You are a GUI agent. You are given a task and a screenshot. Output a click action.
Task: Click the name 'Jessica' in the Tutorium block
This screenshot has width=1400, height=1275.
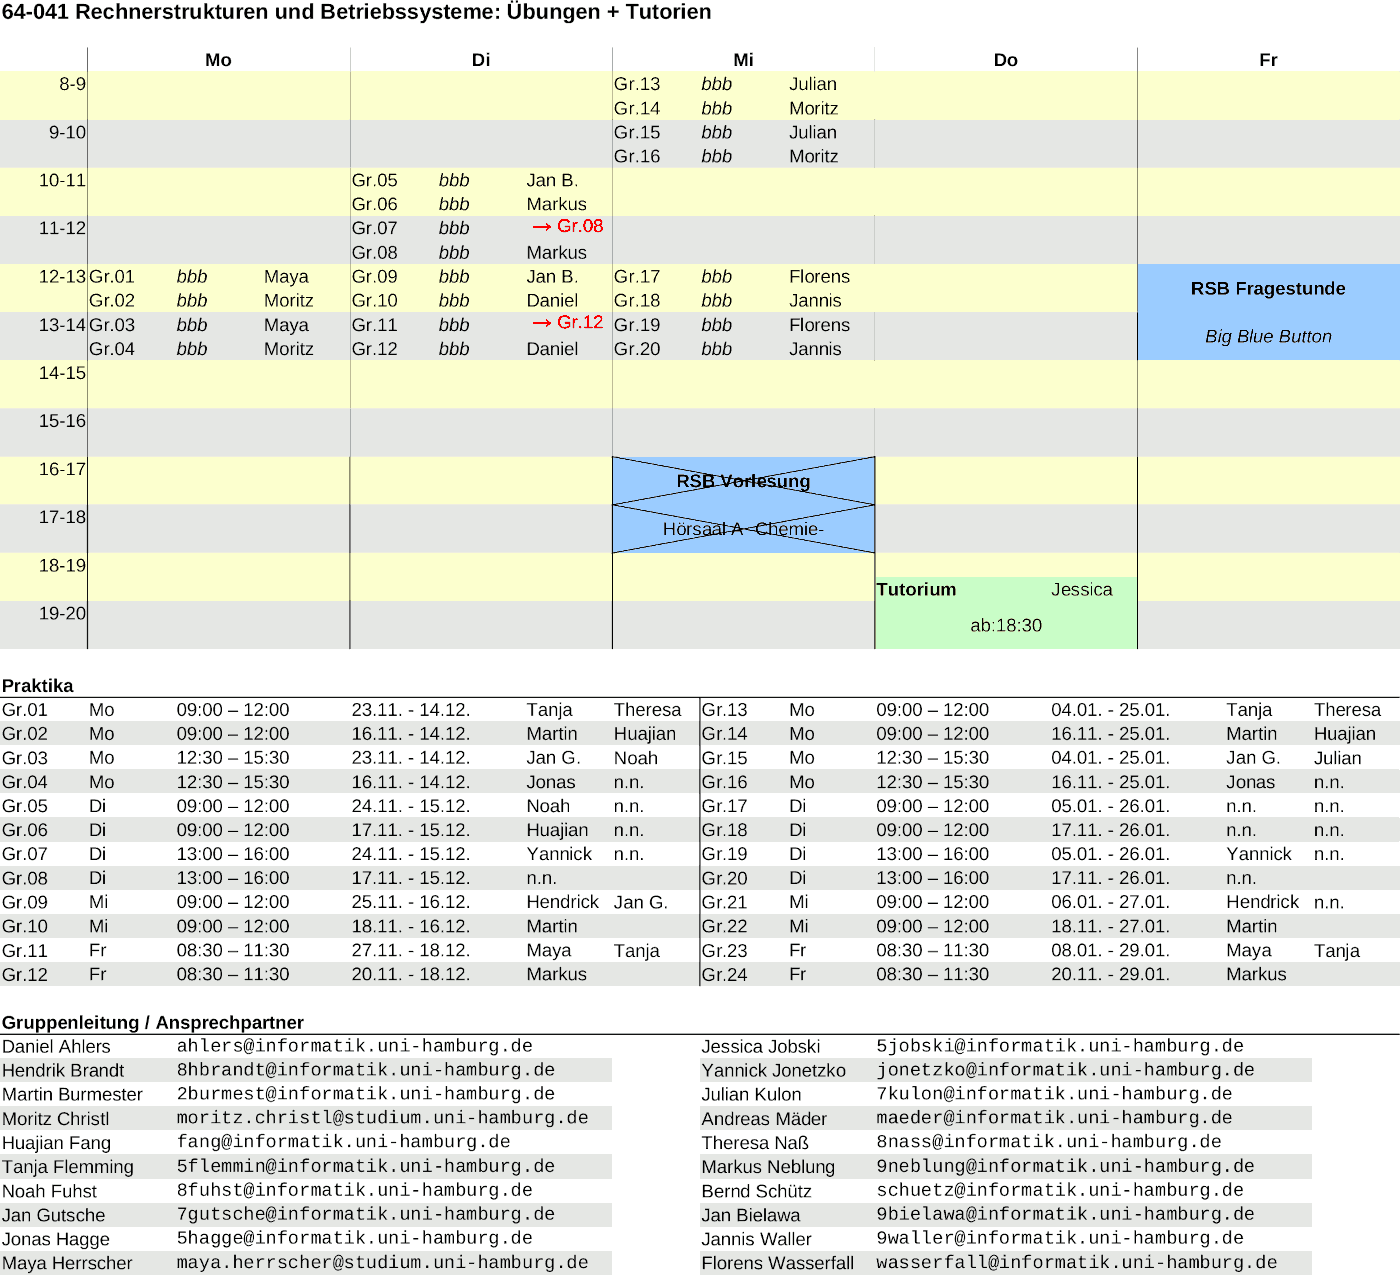1081,590
